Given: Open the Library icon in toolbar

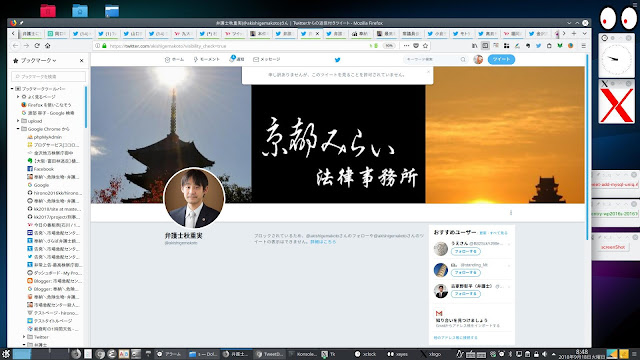Looking at the screenshot, I should [x=474, y=46].
